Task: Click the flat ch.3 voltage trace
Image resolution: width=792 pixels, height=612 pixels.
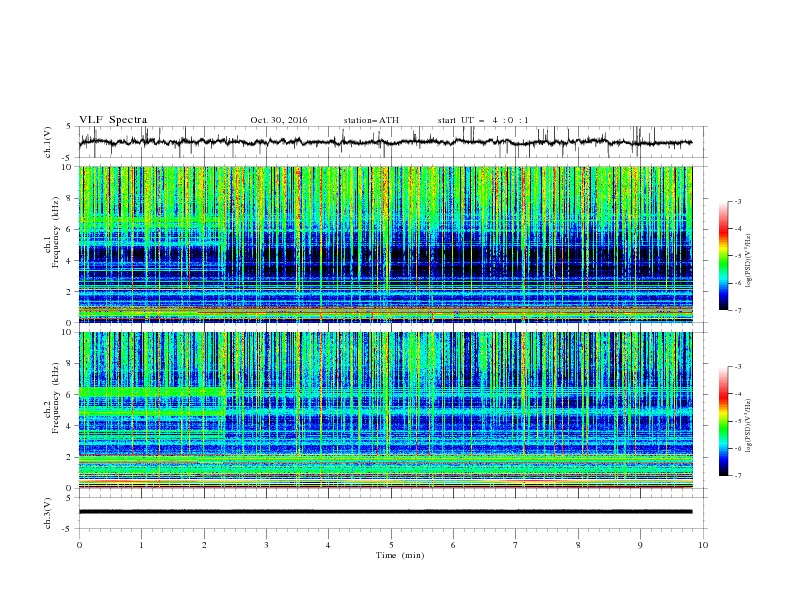Action: point(385,512)
